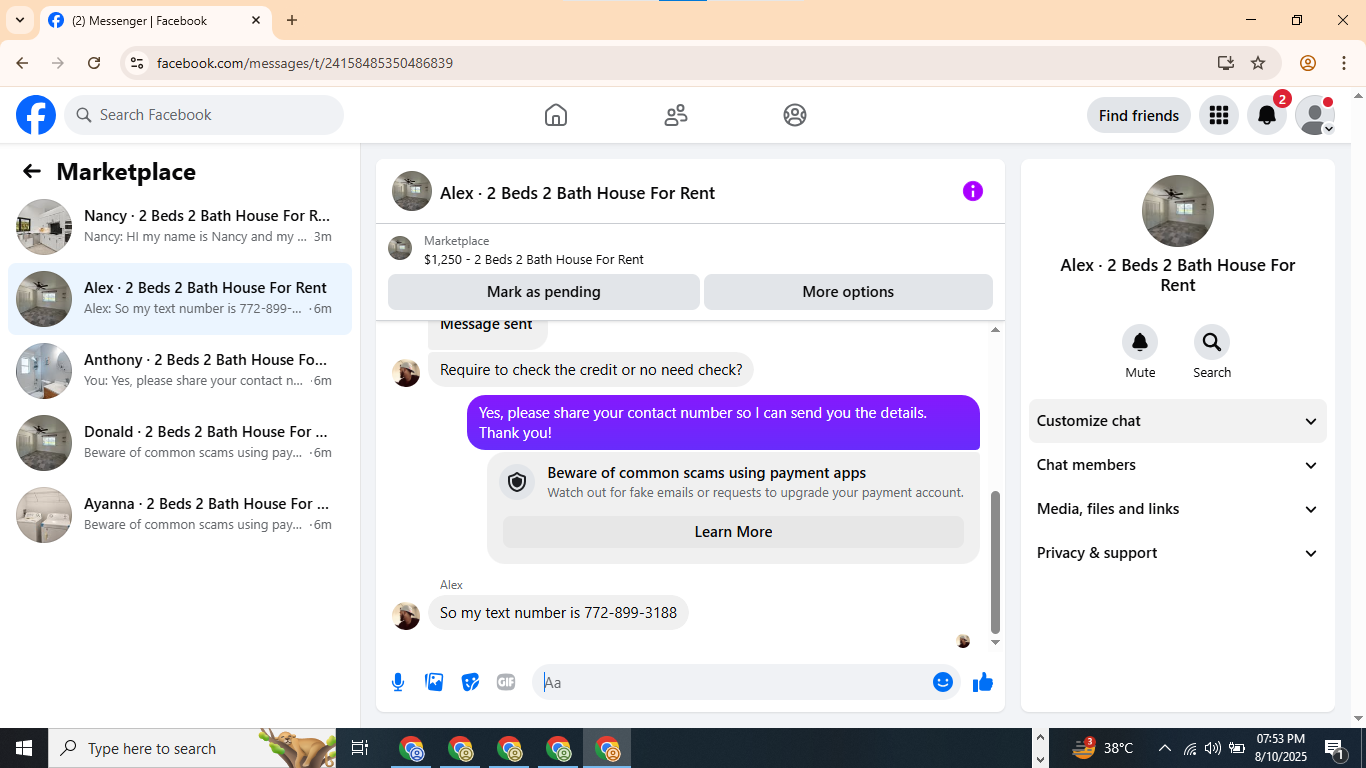This screenshot has width=1366, height=768.
Task: Attach a file using the image icon
Action: point(434,682)
